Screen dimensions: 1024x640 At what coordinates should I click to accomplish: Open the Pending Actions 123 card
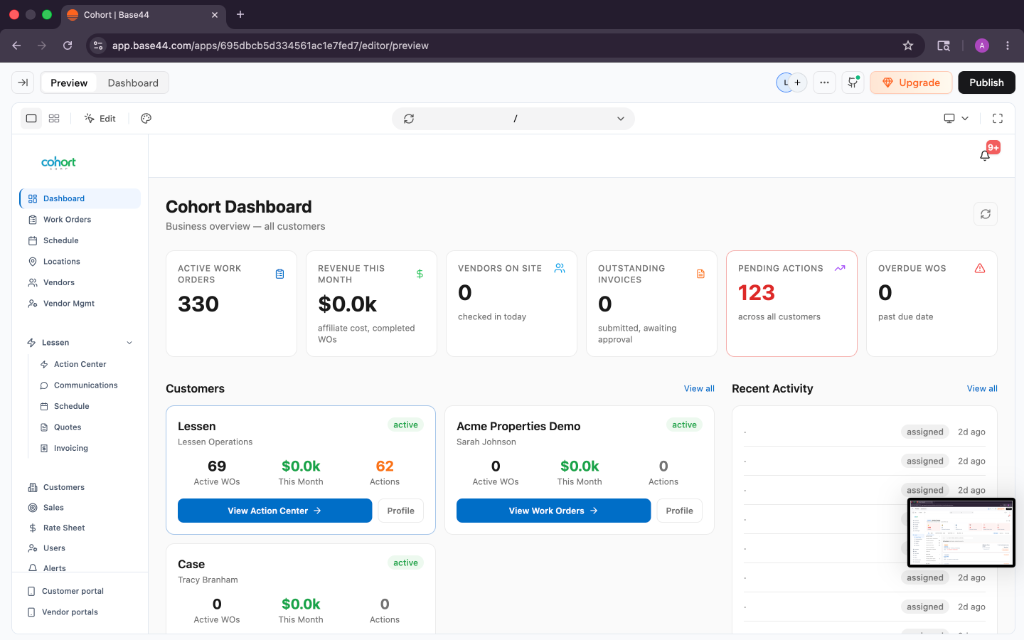(792, 304)
